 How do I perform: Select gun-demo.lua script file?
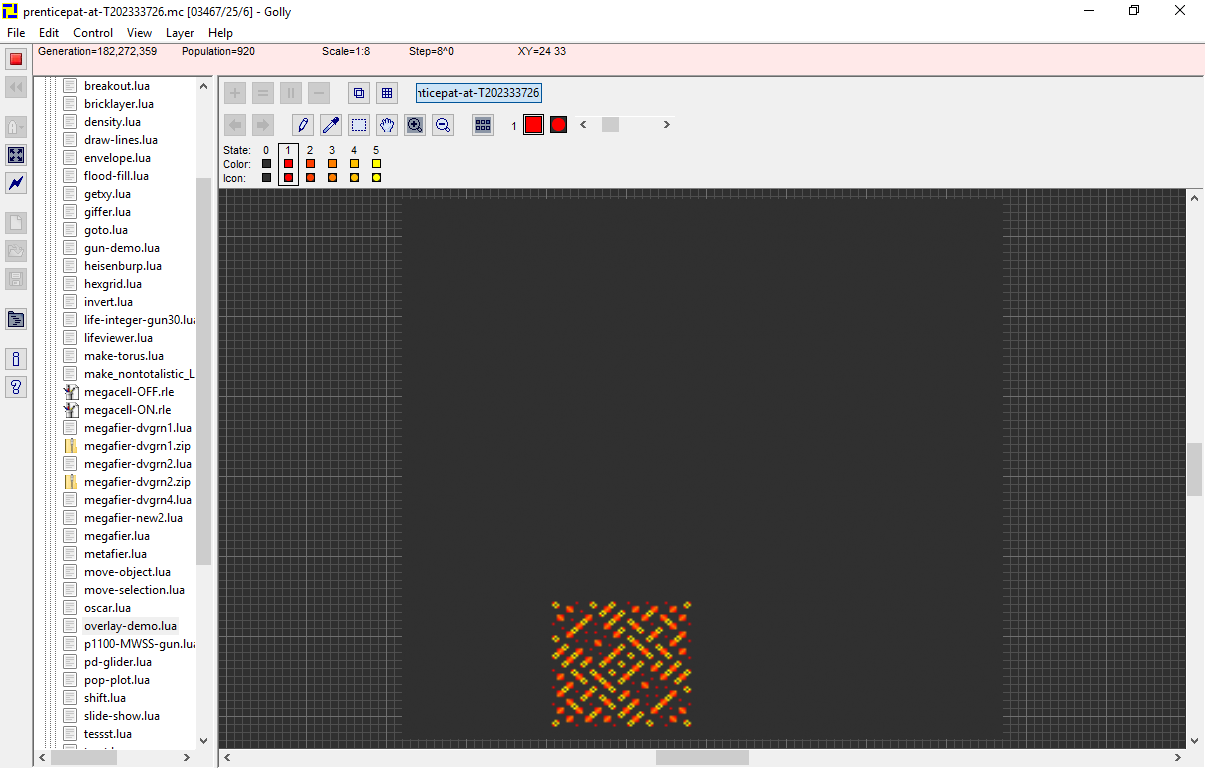click(122, 248)
